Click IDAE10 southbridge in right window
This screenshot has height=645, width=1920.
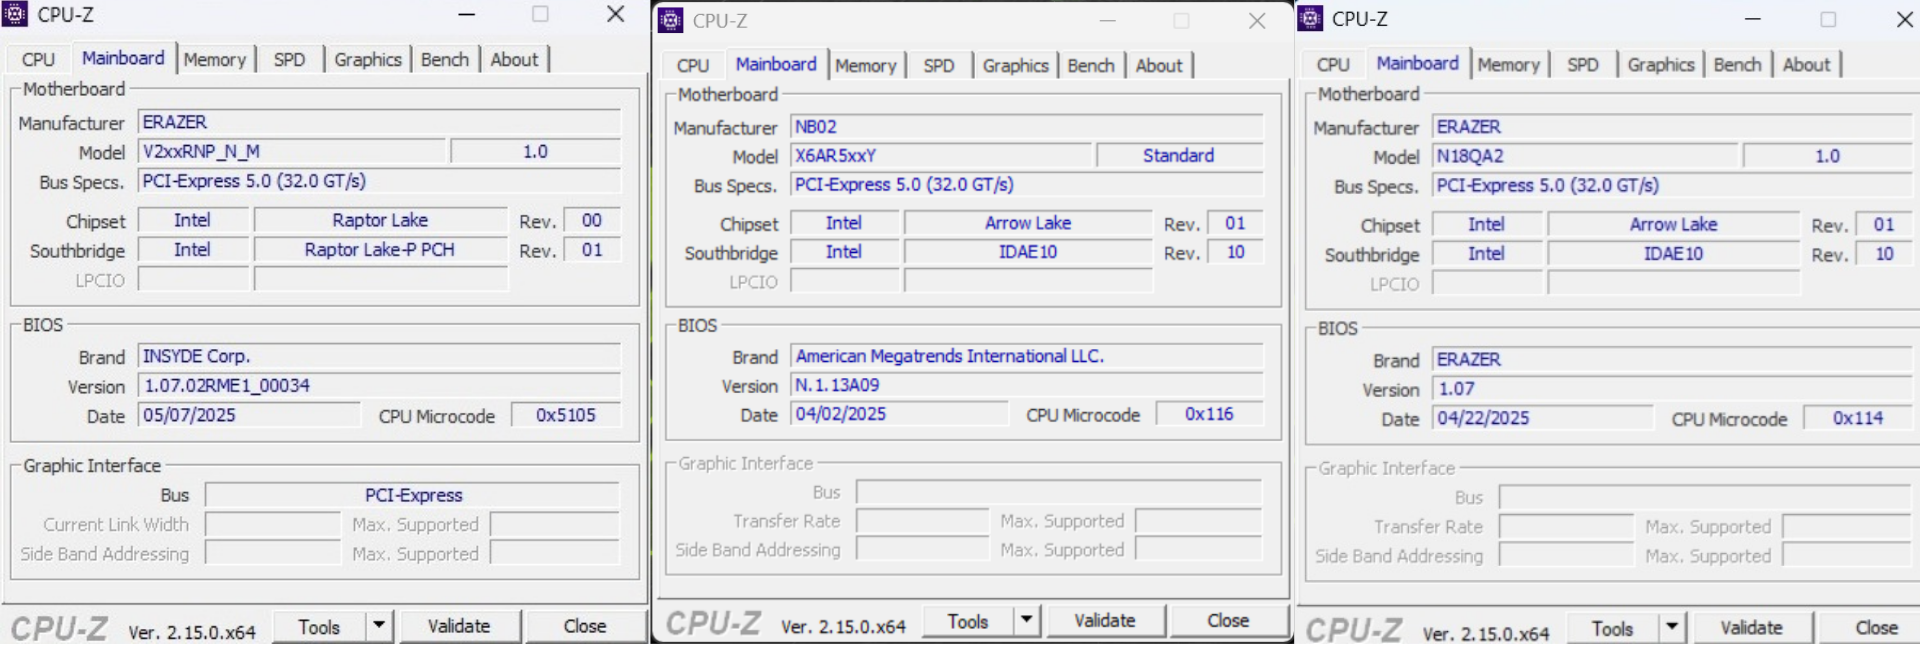click(1674, 254)
